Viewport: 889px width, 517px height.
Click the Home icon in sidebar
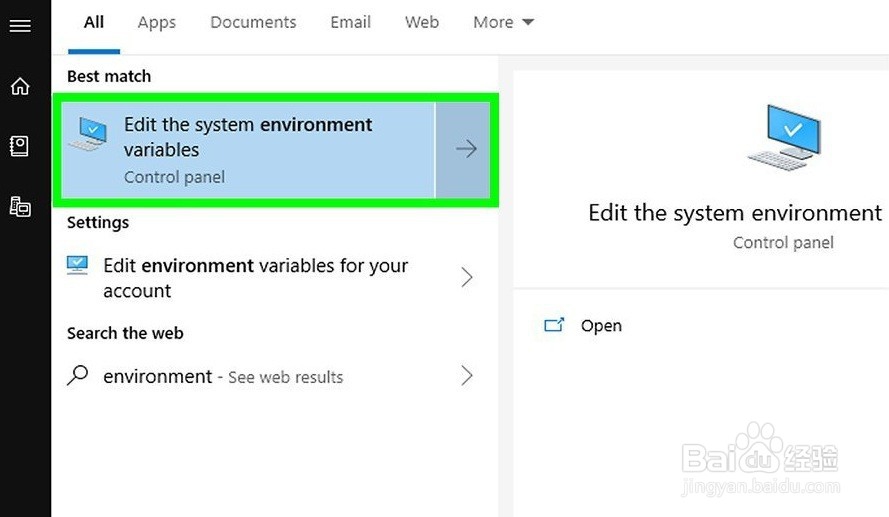(x=20, y=86)
